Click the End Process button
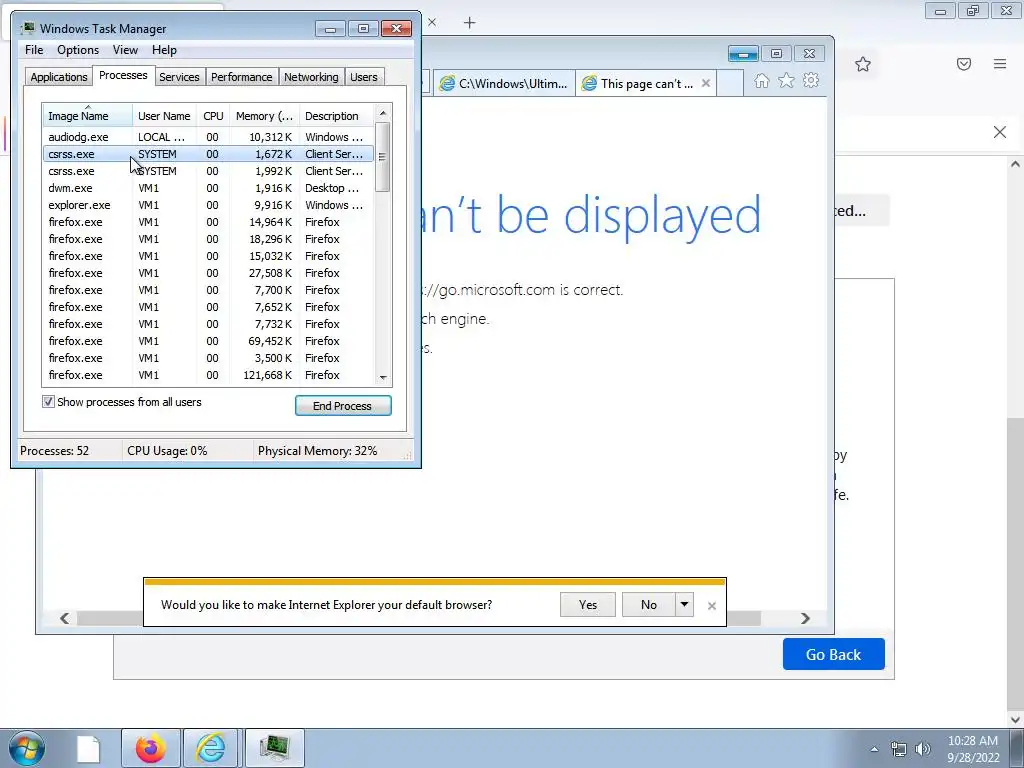This screenshot has width=1024, height=768. pos(343,406)
